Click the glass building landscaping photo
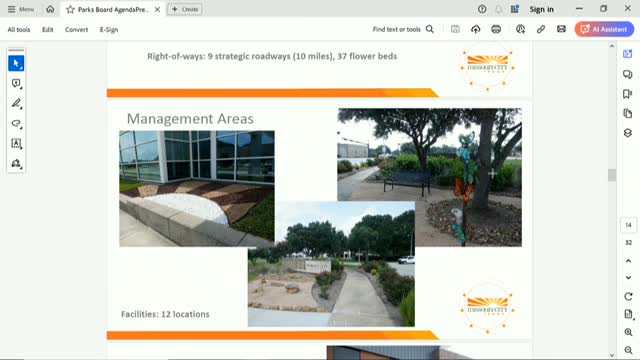640x360 pixels. pyautogui.click(x=197, y=189)
